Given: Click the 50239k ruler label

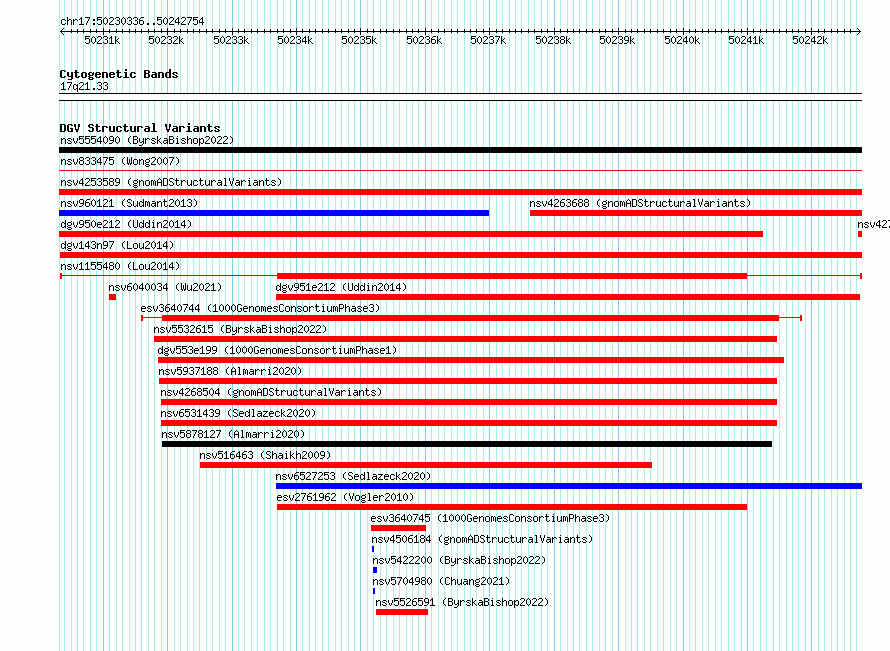Looking at the screenshot, I should [618, 40].
